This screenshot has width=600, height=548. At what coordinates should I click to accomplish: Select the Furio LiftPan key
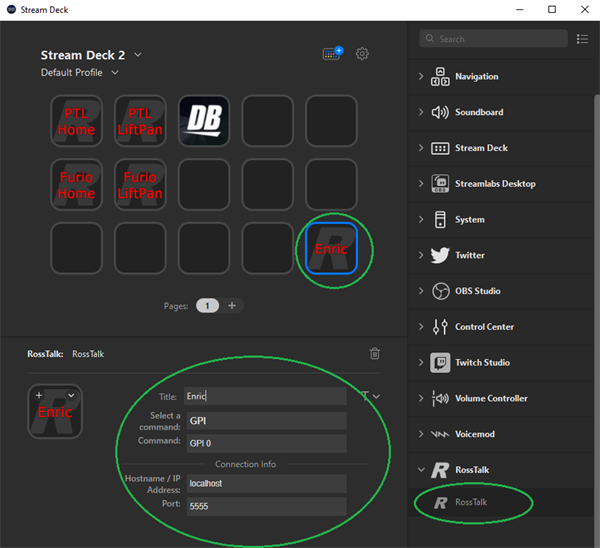tap(140, 184)
